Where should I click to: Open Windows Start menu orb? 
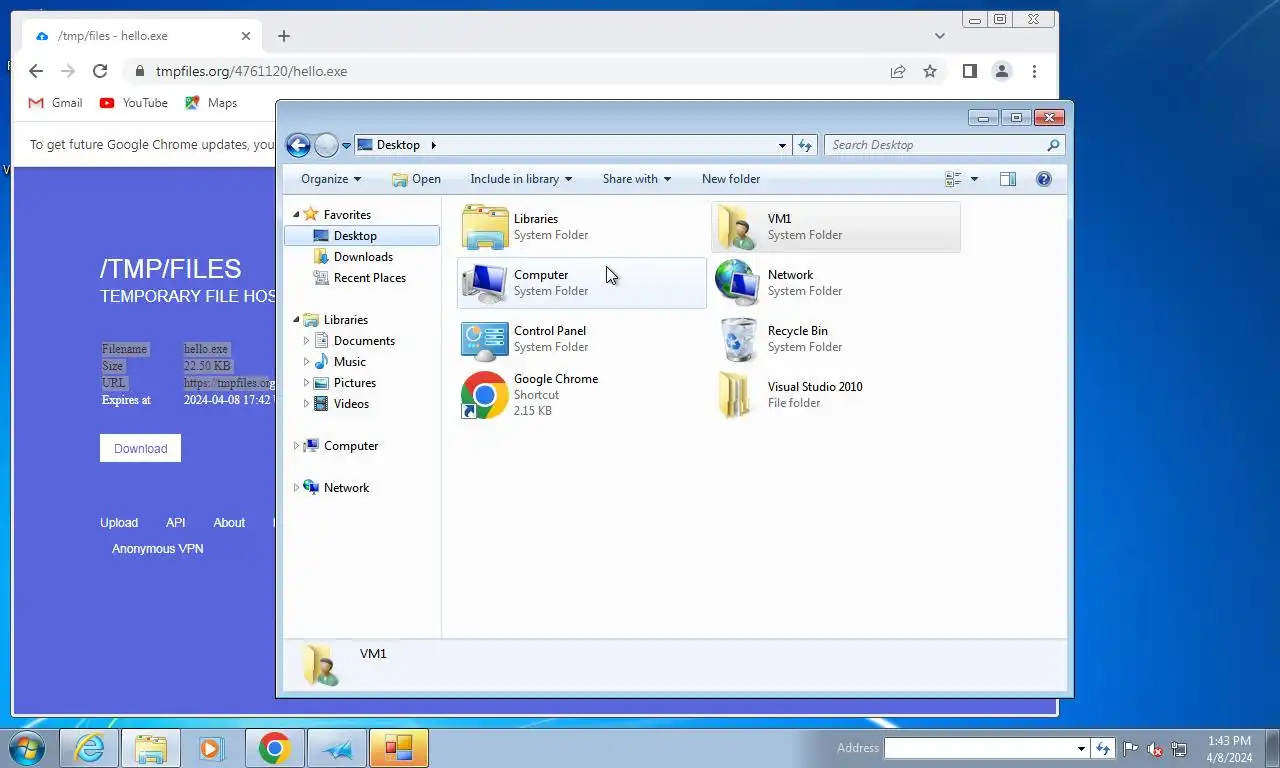27,748
